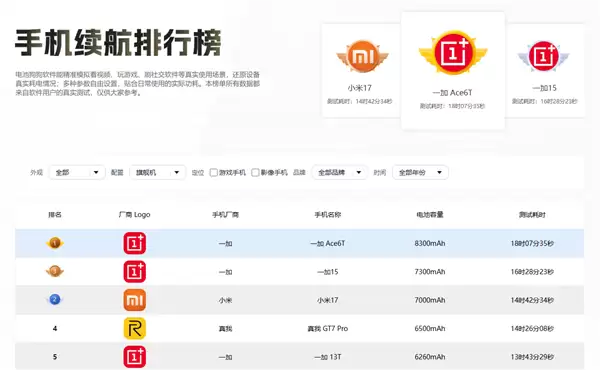Click the Xiaomi badge on the 小米17 card
The width and height of the screenshot is (600, 370).
tap(362, 56)
